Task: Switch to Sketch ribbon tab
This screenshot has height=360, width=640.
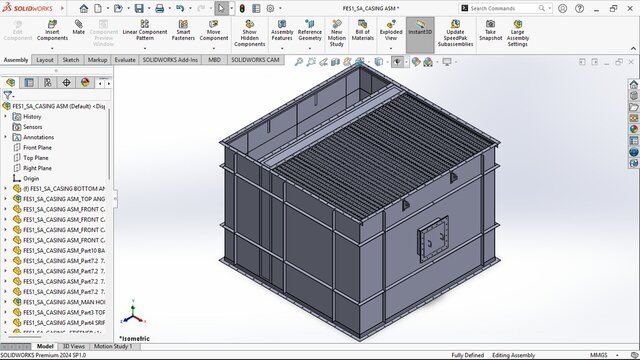Action: click(x=71, y=60)
